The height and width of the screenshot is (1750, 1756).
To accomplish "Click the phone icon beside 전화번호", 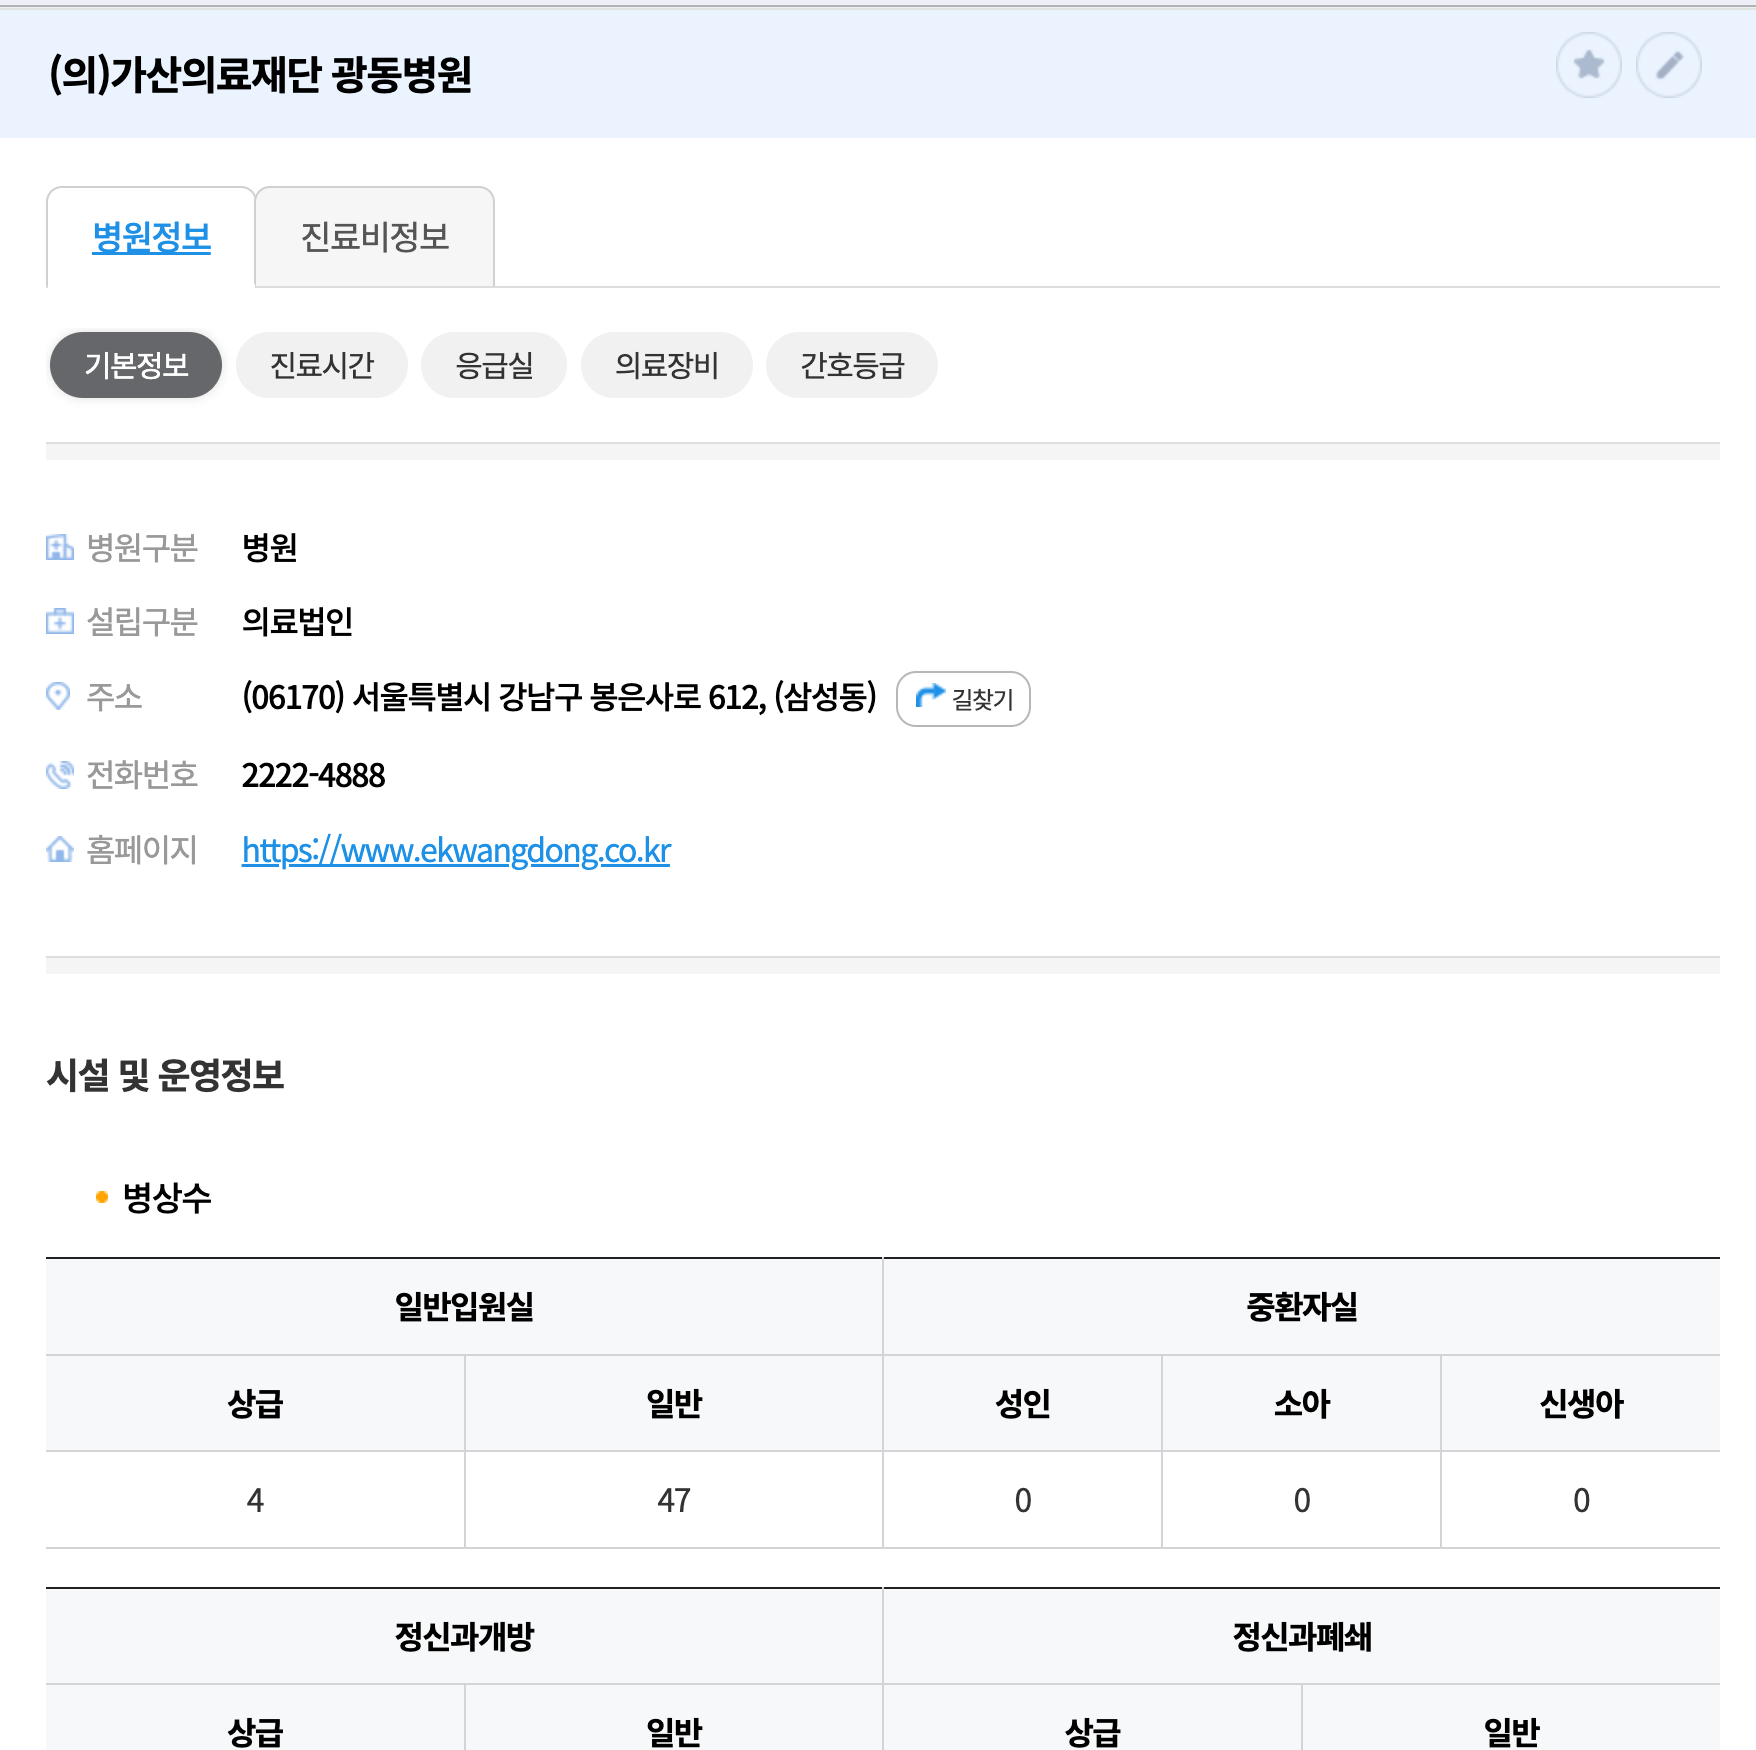I will (x=60, y=774).
